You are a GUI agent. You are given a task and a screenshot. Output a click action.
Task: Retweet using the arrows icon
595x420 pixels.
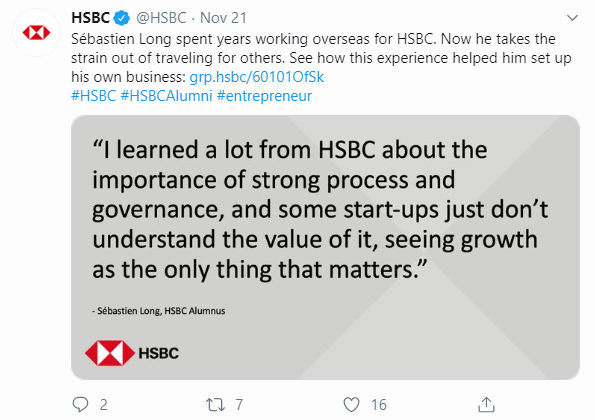point(215,405)
